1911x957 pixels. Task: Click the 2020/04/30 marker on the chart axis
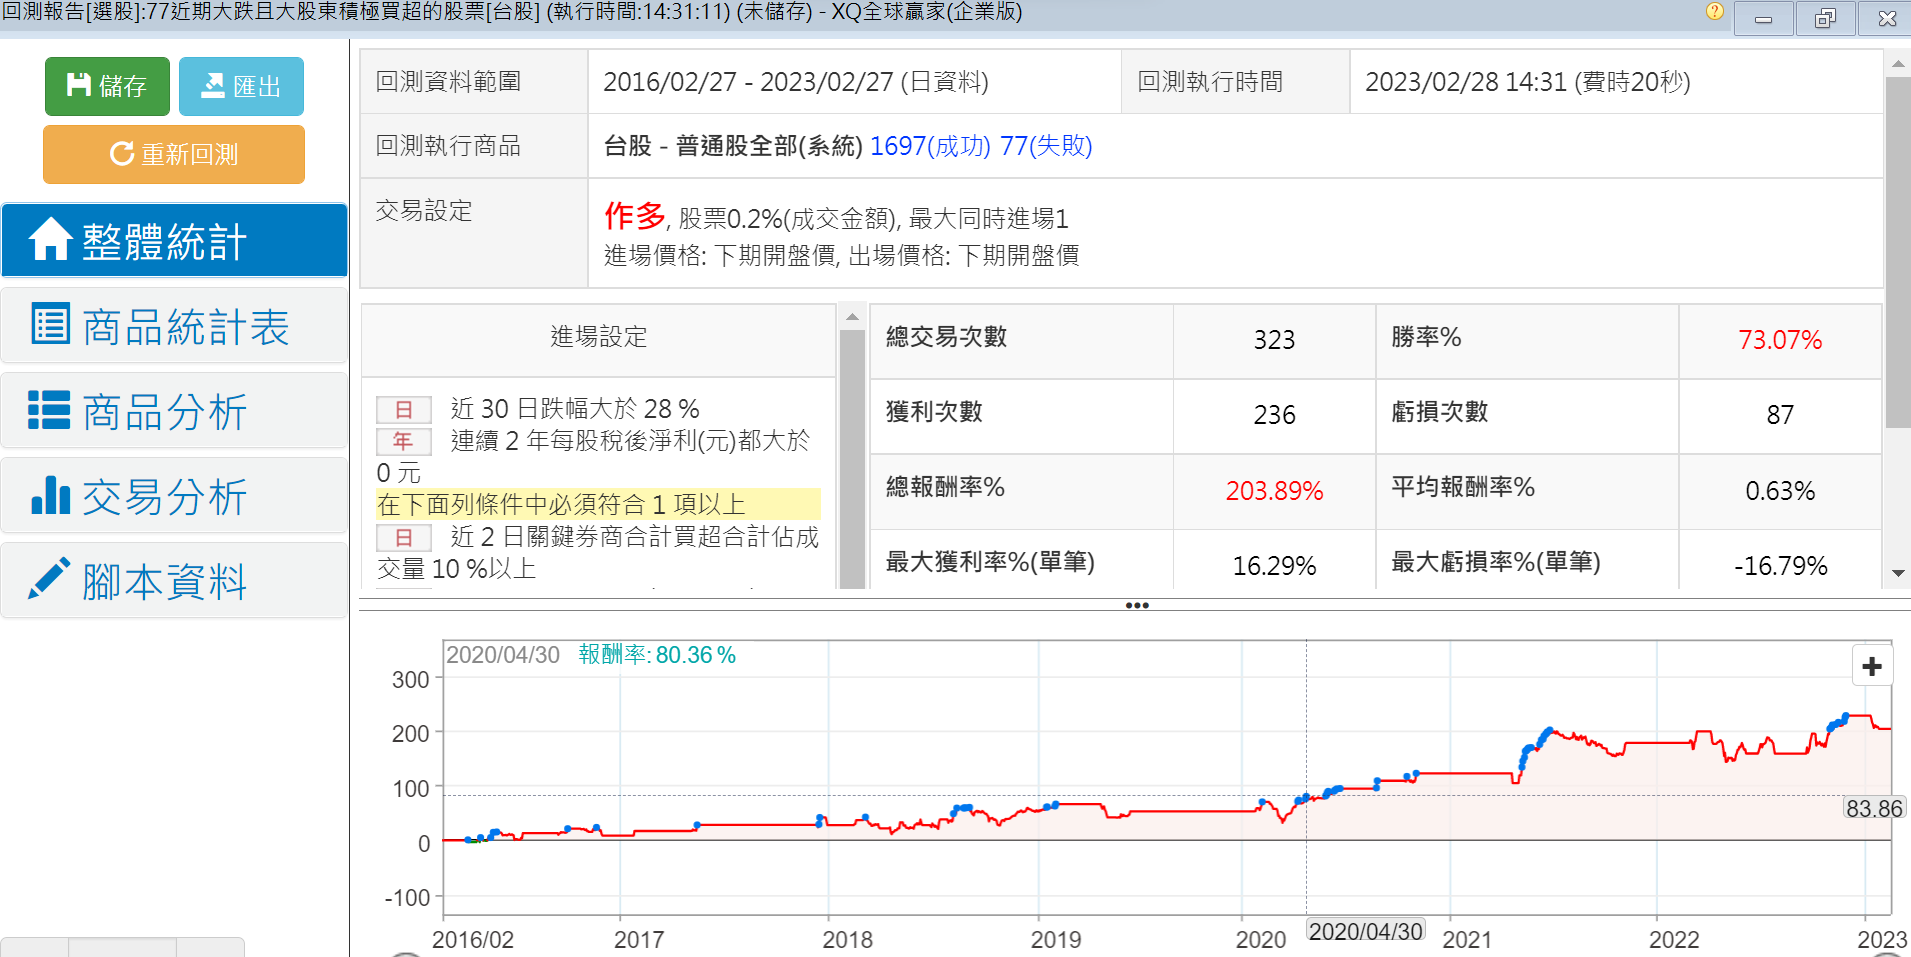point(1365,931)
